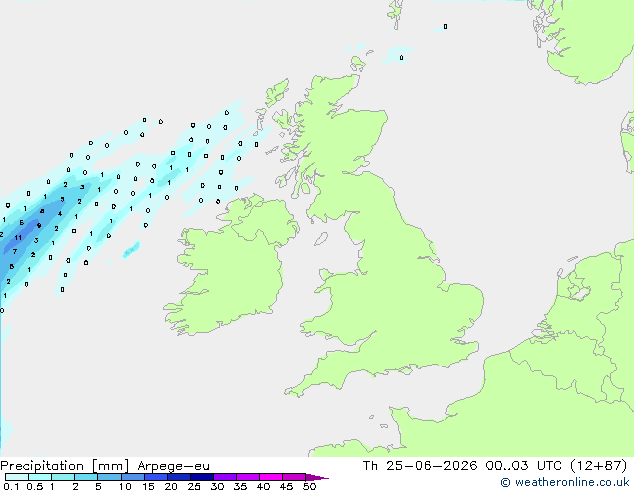The height and width of the screenshot is (490, 634).
Task: Click the 45–50 mm legend color swatch
Action: pyautogui.click(x=294, y=477)
